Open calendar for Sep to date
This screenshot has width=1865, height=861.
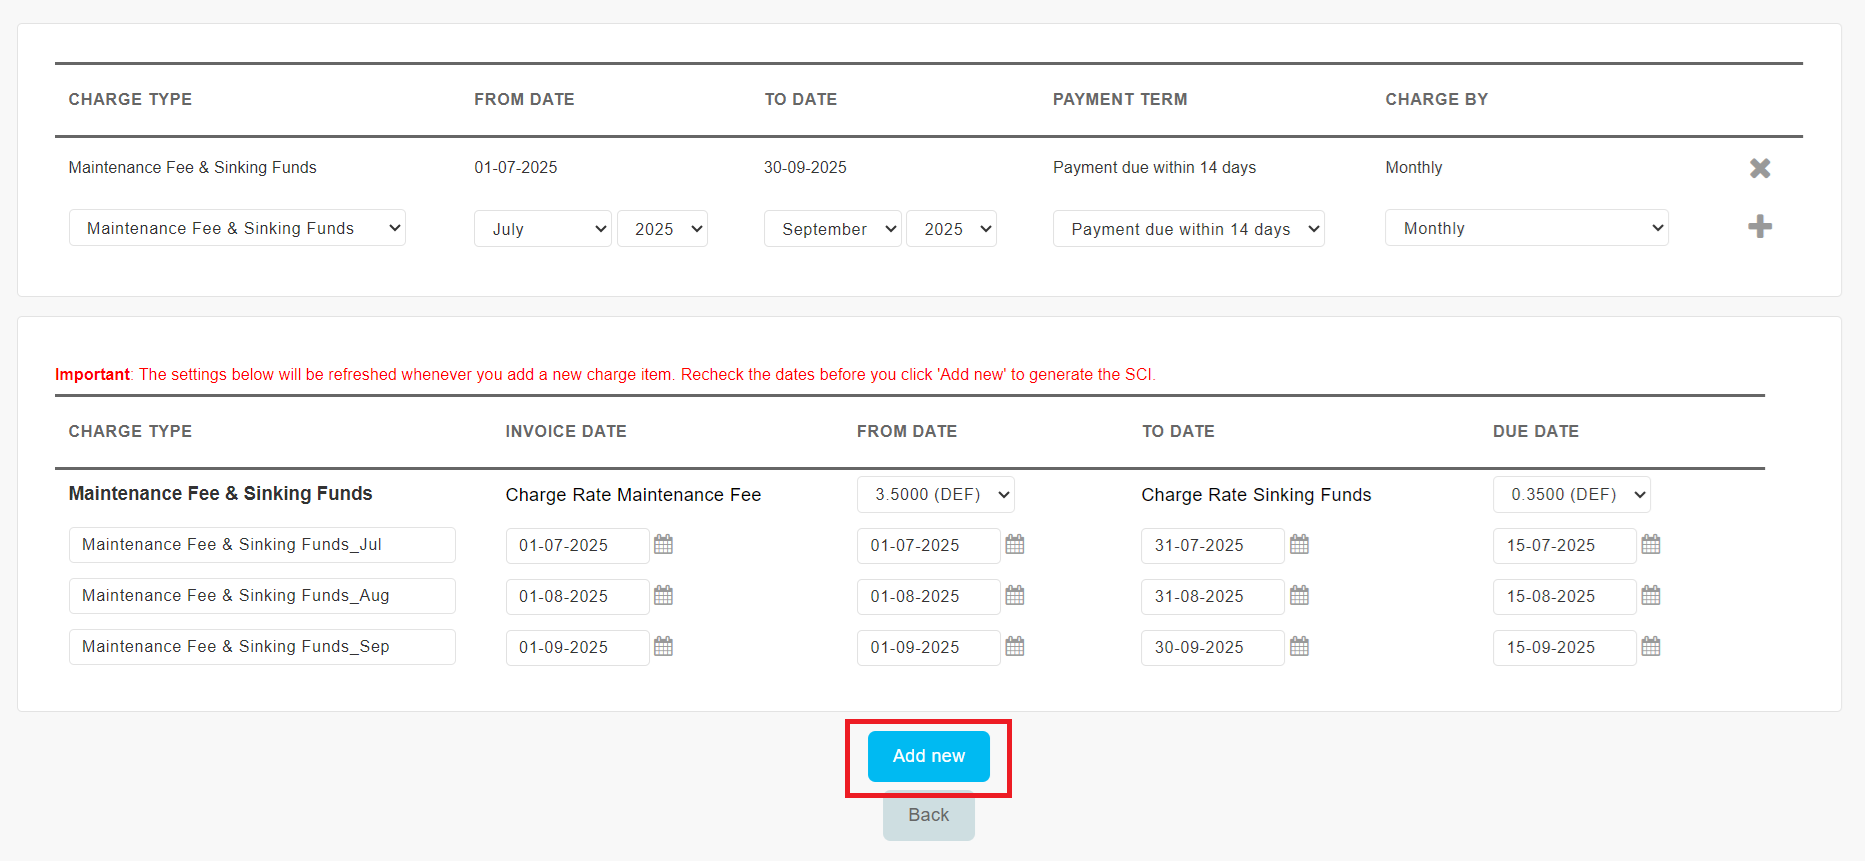1299,646
